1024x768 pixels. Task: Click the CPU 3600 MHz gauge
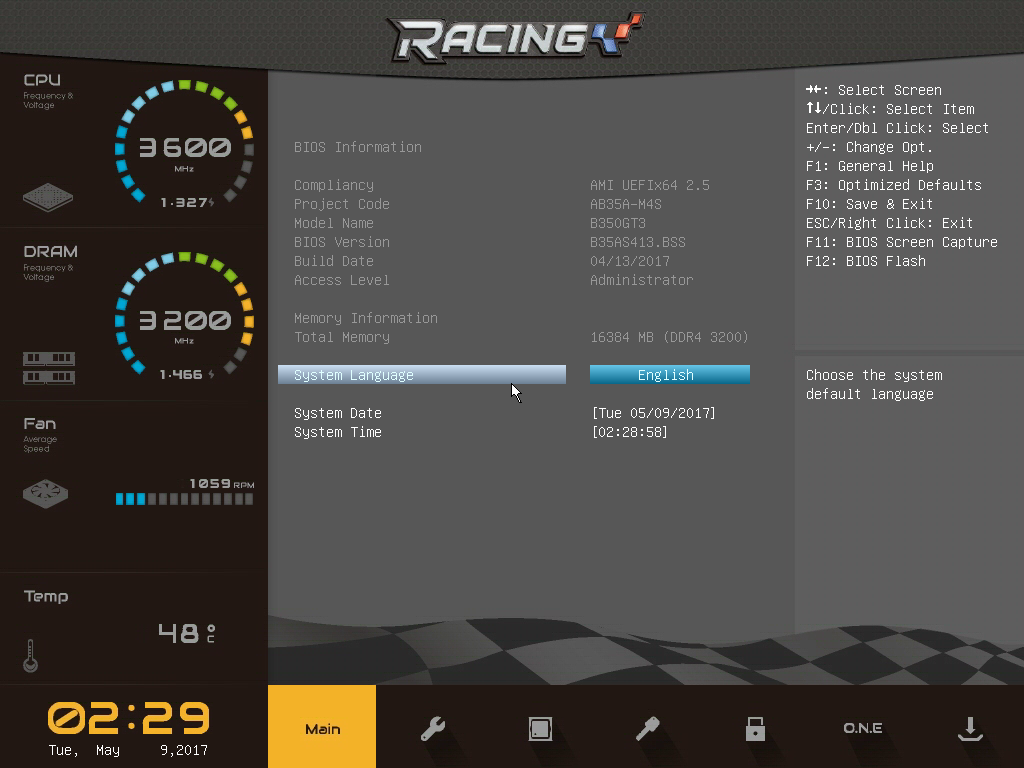tap(183, 148)
